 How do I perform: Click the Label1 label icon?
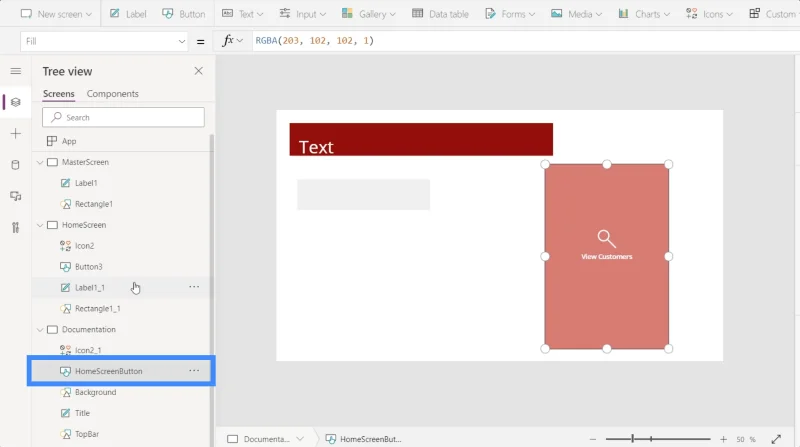point(65,183)
